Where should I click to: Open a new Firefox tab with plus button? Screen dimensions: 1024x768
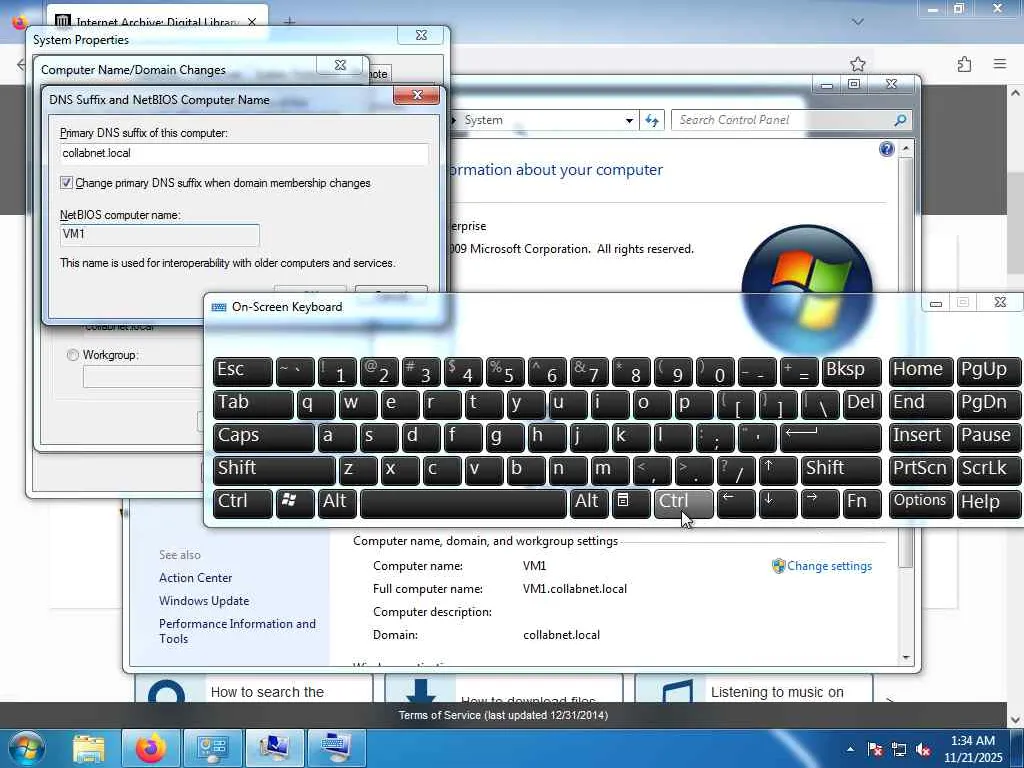[289, 22]
